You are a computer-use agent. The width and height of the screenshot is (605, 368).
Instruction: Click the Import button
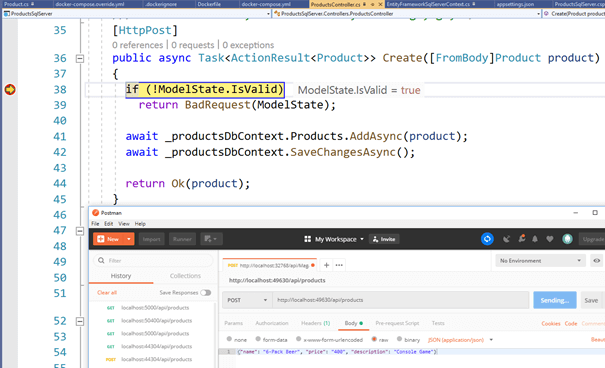(151, 239)
